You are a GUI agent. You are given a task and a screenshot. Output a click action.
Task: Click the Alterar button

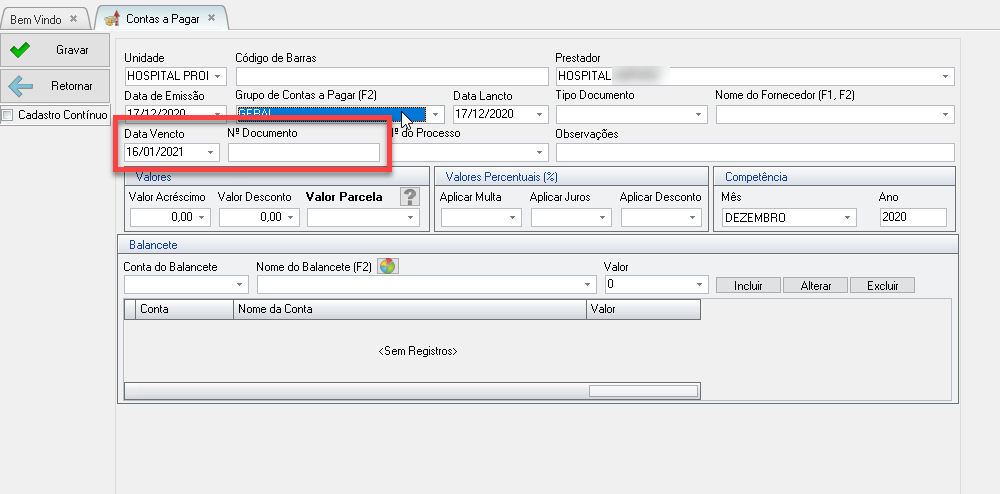click(815, 286)
